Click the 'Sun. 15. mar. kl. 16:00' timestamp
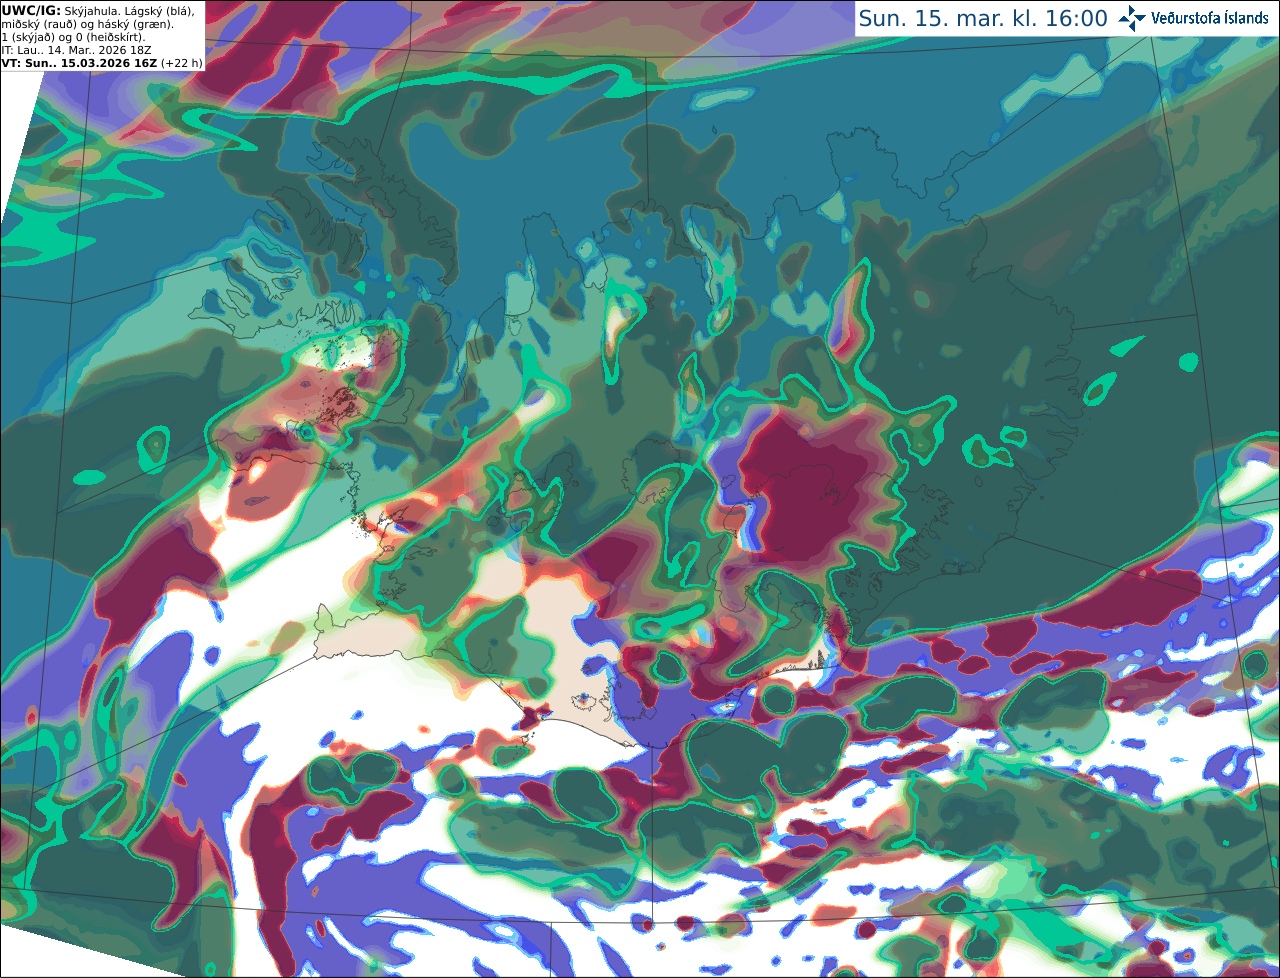Image resolution: width=1280 pixels, height=978 pixels. (x=983, y=19)
